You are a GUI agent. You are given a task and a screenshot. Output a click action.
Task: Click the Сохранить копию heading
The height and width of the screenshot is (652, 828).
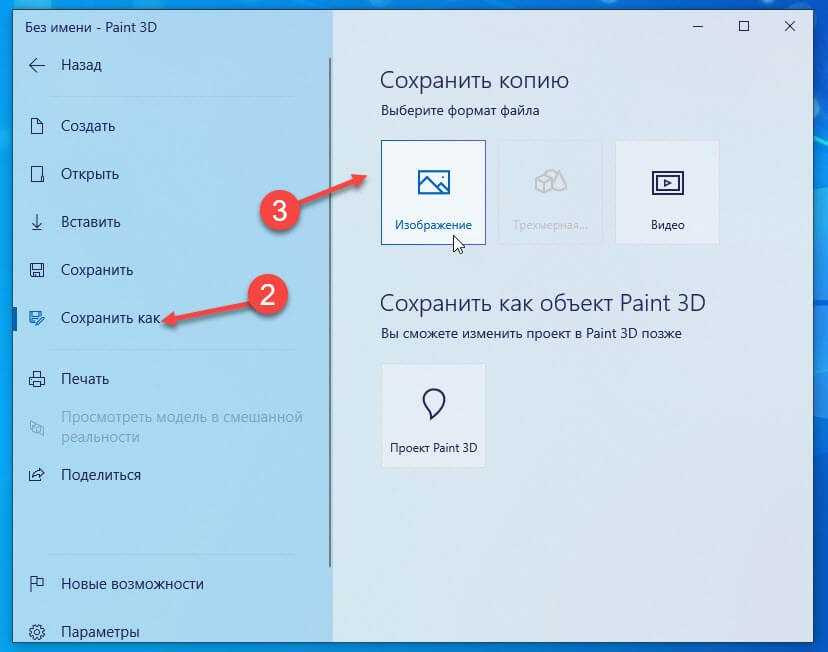(x=474, y=81)
